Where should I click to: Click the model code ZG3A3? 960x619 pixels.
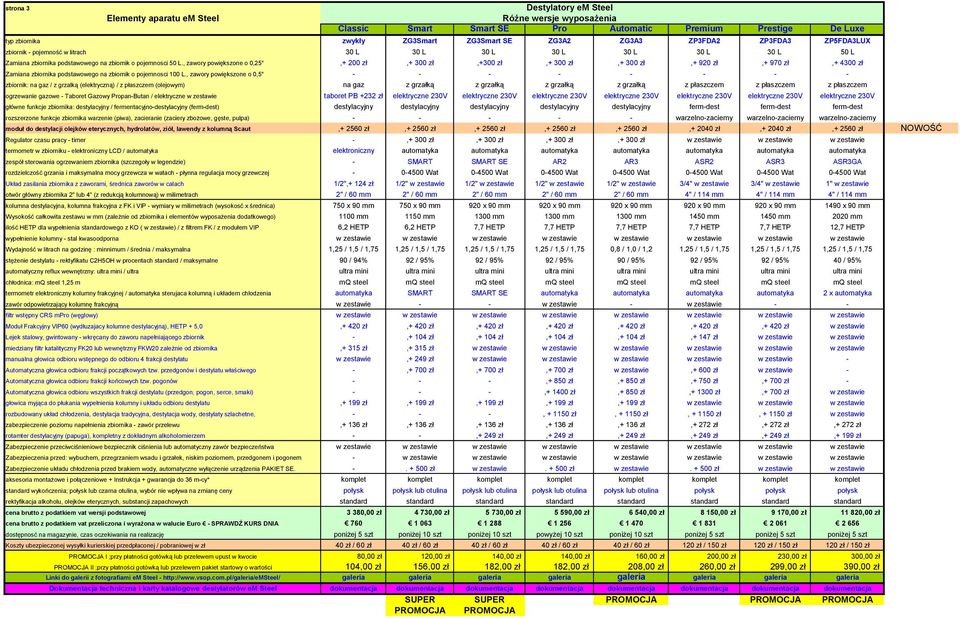(x=631, y=41)
